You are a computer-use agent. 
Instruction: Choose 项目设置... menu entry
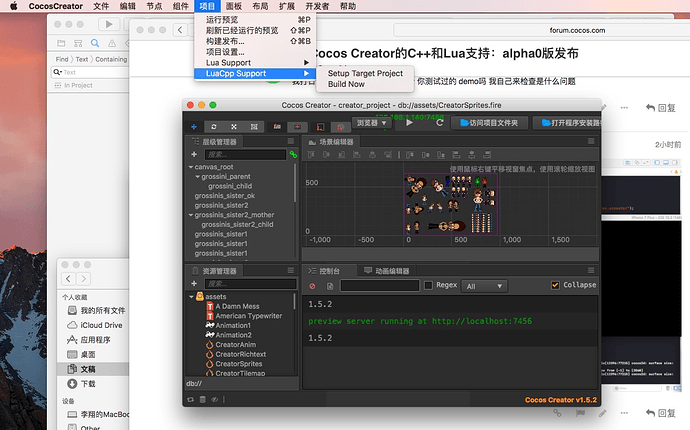point(255,52)
